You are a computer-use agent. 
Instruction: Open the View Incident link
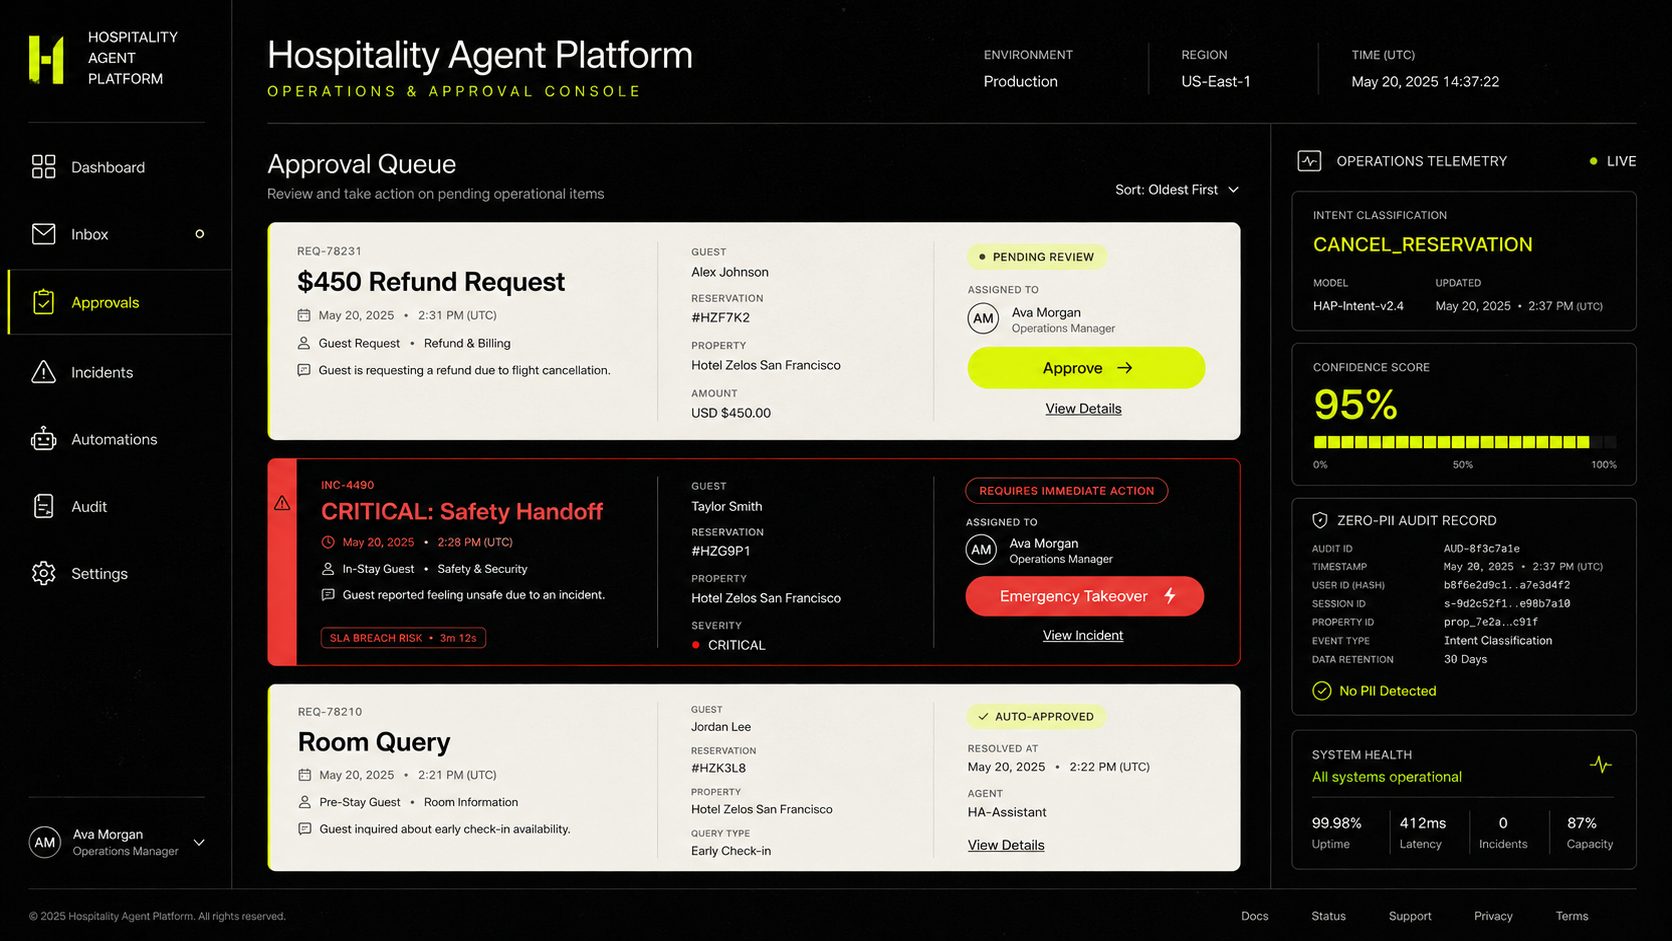pyautogui.click(x=1083, y=636)
